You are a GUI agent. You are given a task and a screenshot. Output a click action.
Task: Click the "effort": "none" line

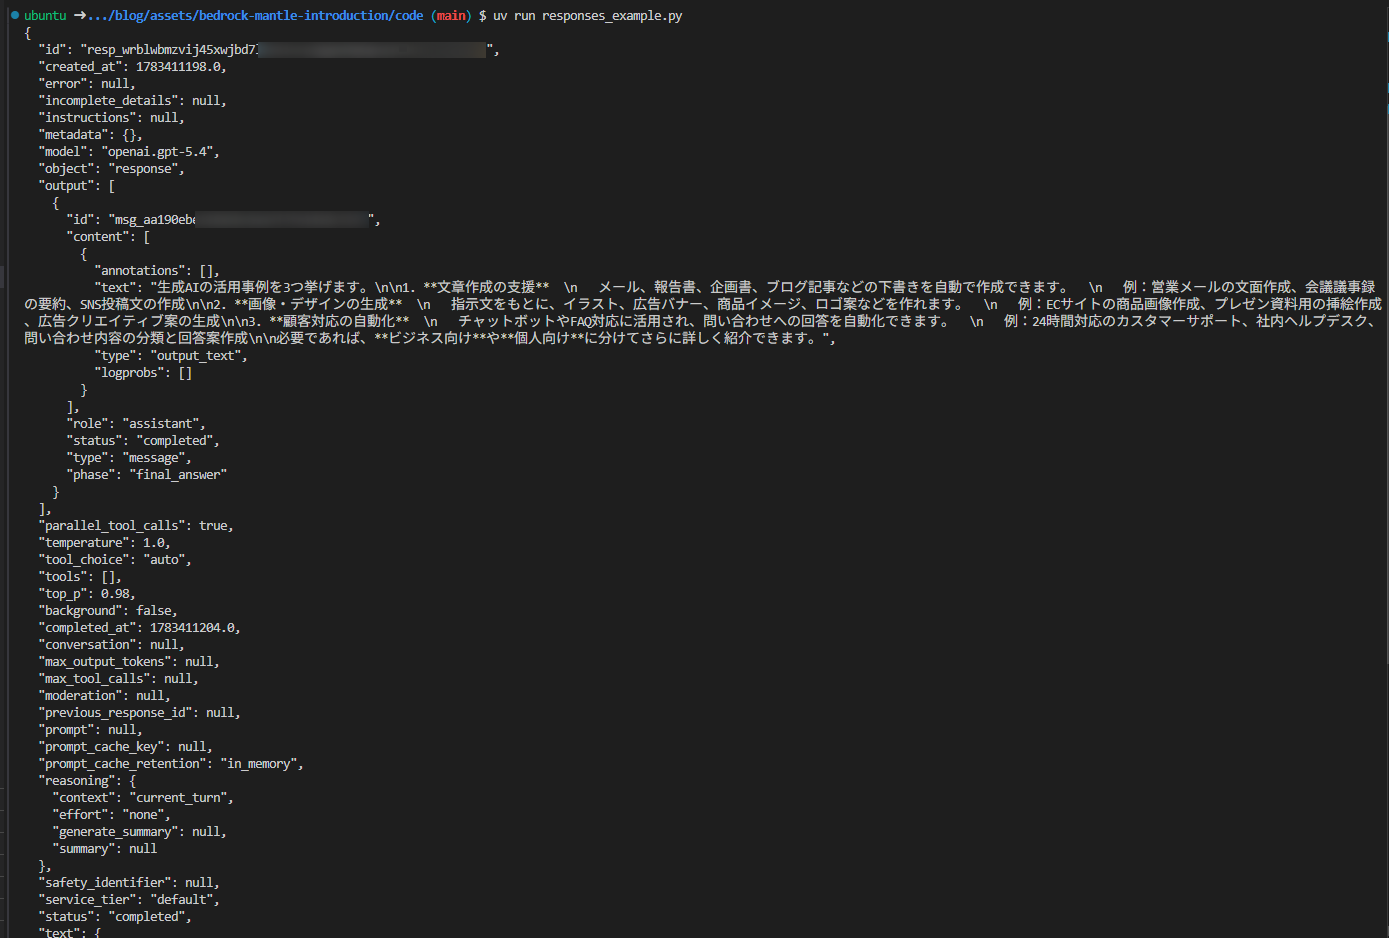112,815
